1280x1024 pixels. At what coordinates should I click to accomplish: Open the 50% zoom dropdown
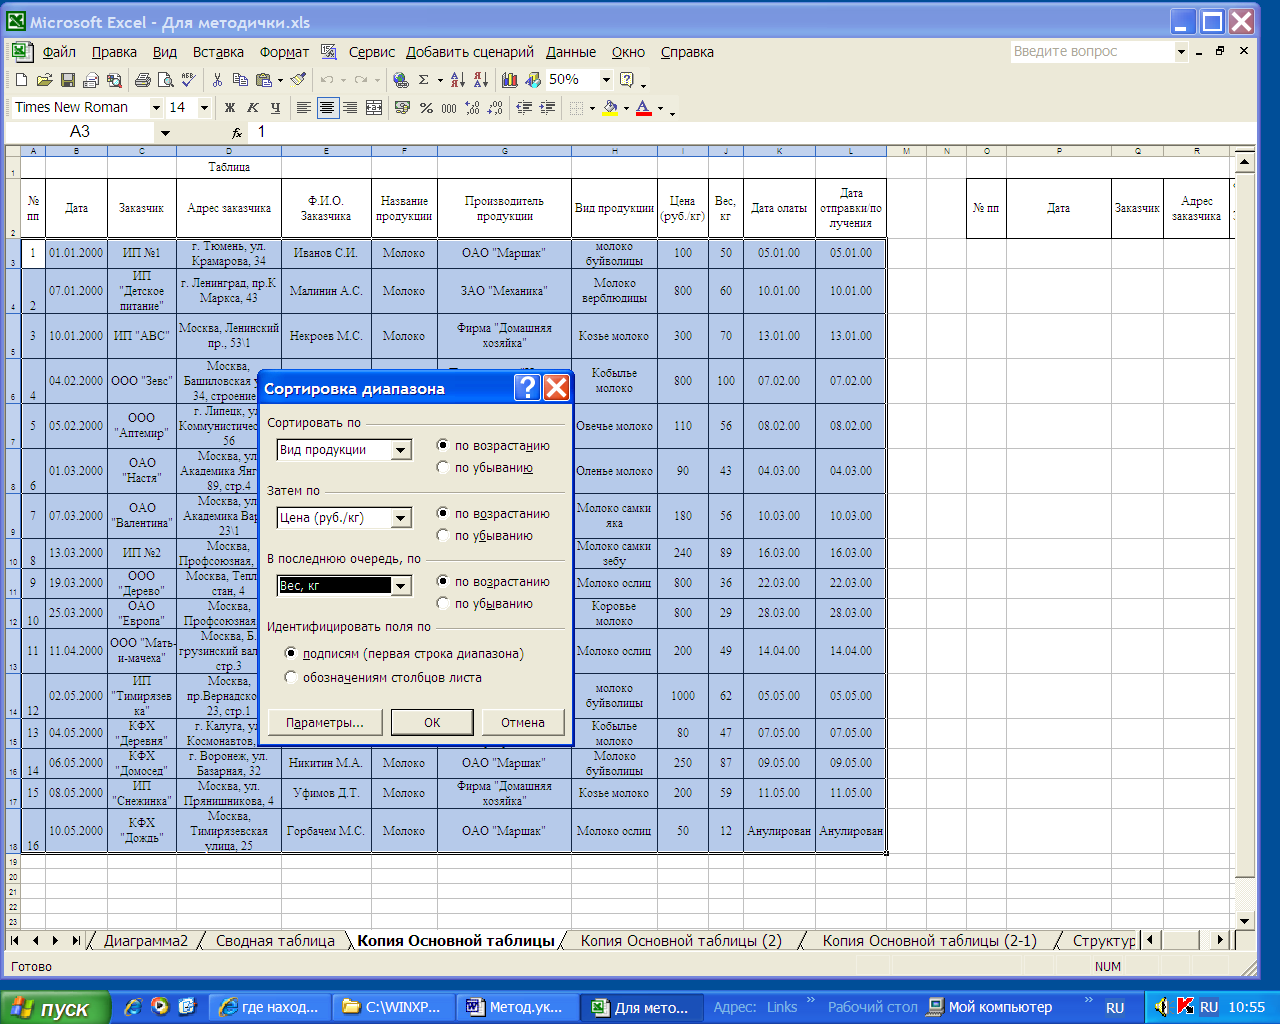(606, 80)
